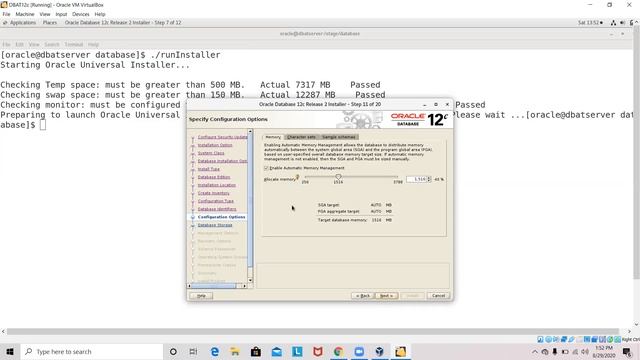Go to Configuration Type step
Viewport: 640px width, 360px height.
click(x=216, y=201)
